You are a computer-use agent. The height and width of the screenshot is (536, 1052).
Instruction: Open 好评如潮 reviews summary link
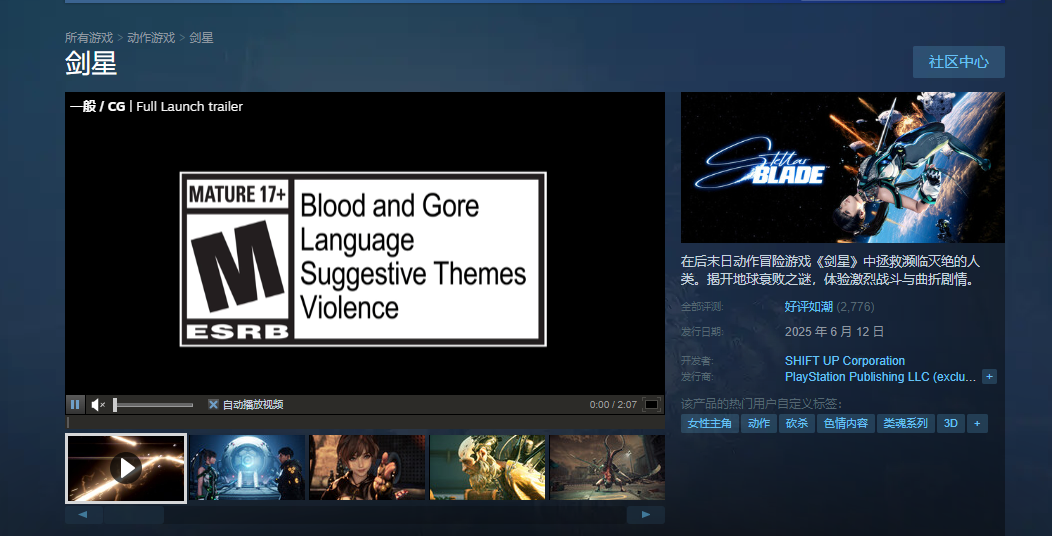808,307
